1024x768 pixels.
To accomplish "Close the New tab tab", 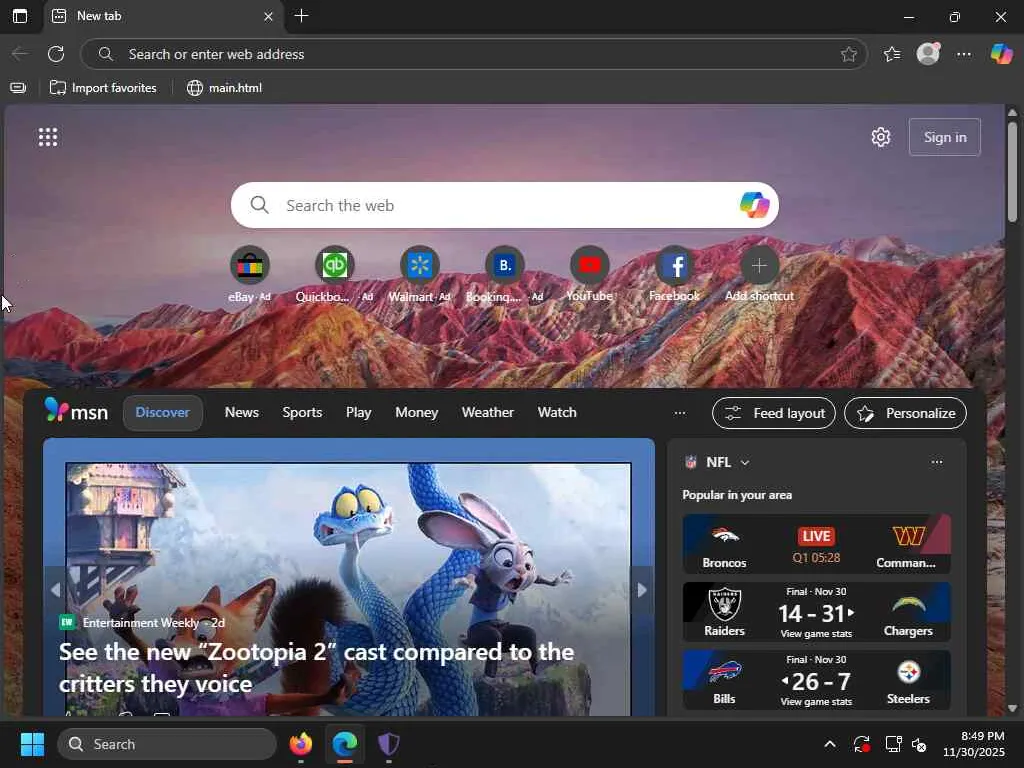I will (x=268, y=16).
